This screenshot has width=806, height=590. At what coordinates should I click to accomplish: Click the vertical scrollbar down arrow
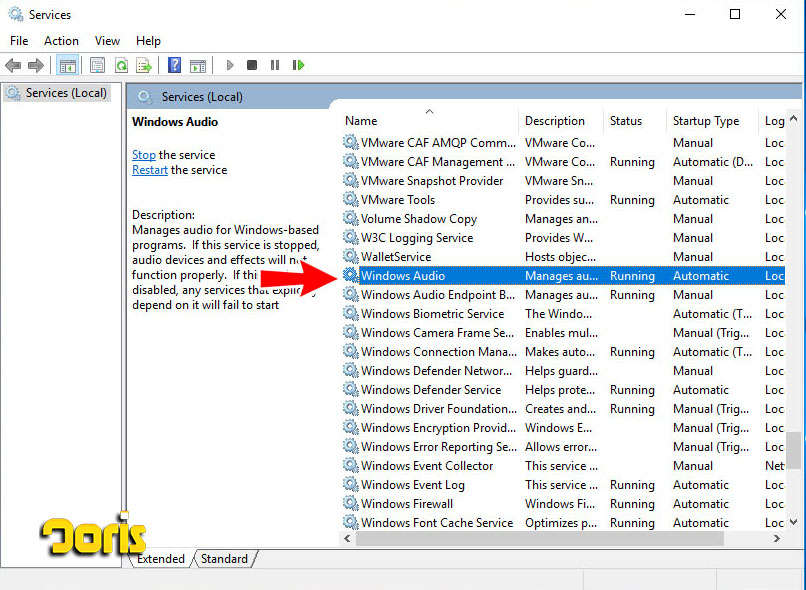pos(793,522)
